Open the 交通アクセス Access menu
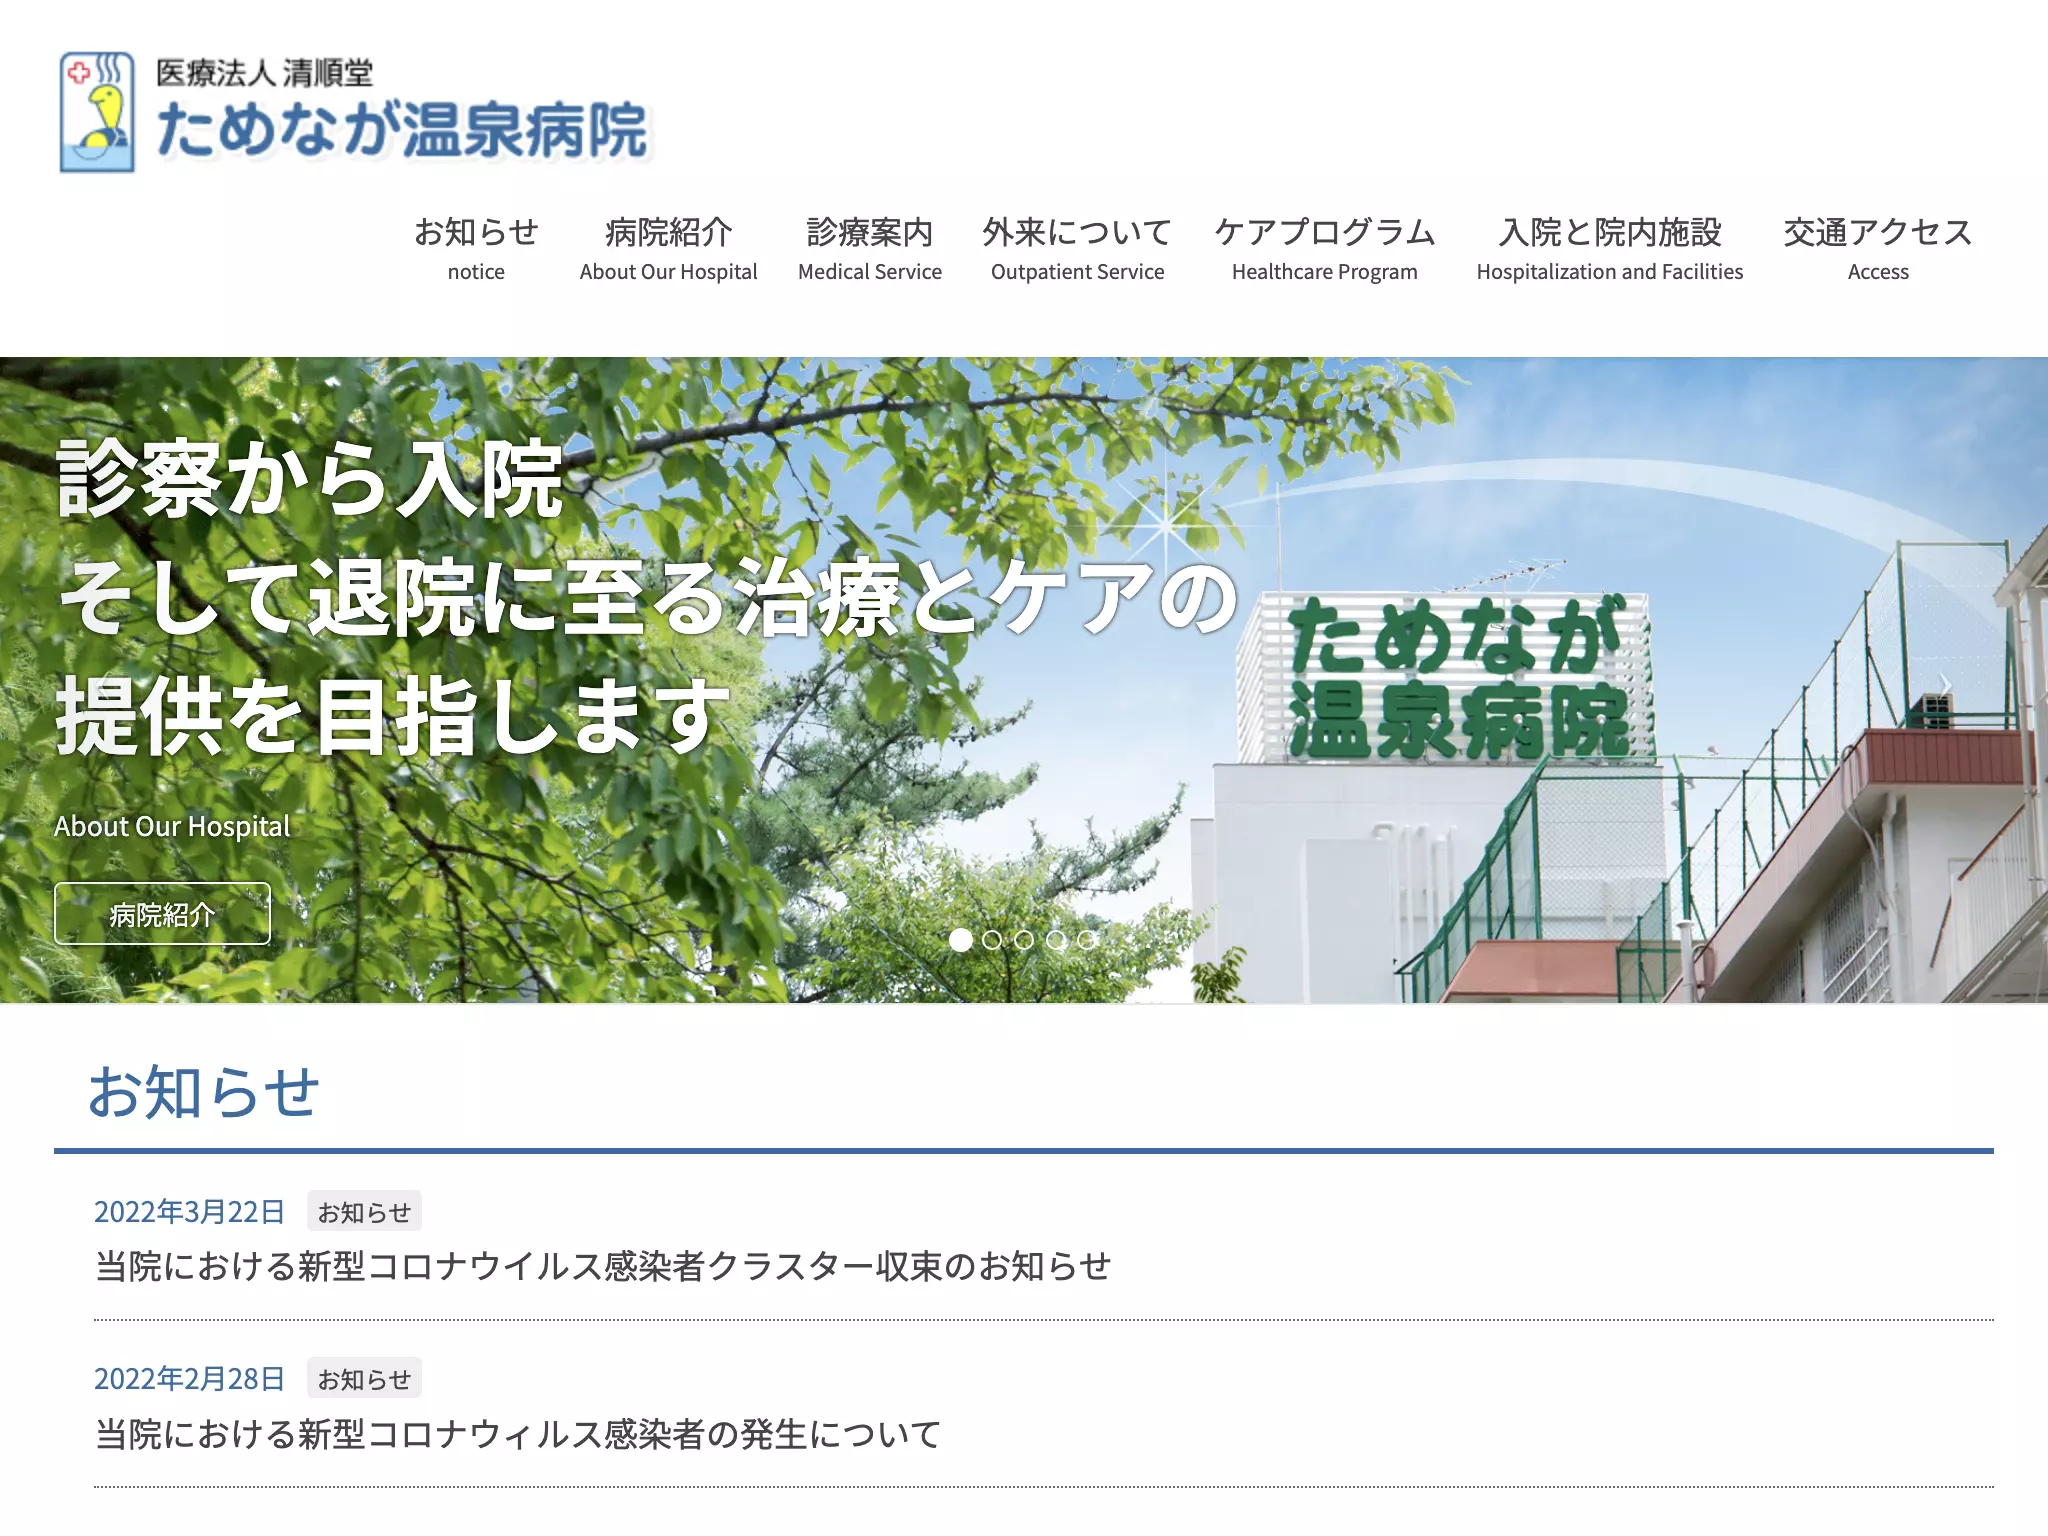Image resolution: width=2048 pixels, height=1536 pixels. (1878, 249)
